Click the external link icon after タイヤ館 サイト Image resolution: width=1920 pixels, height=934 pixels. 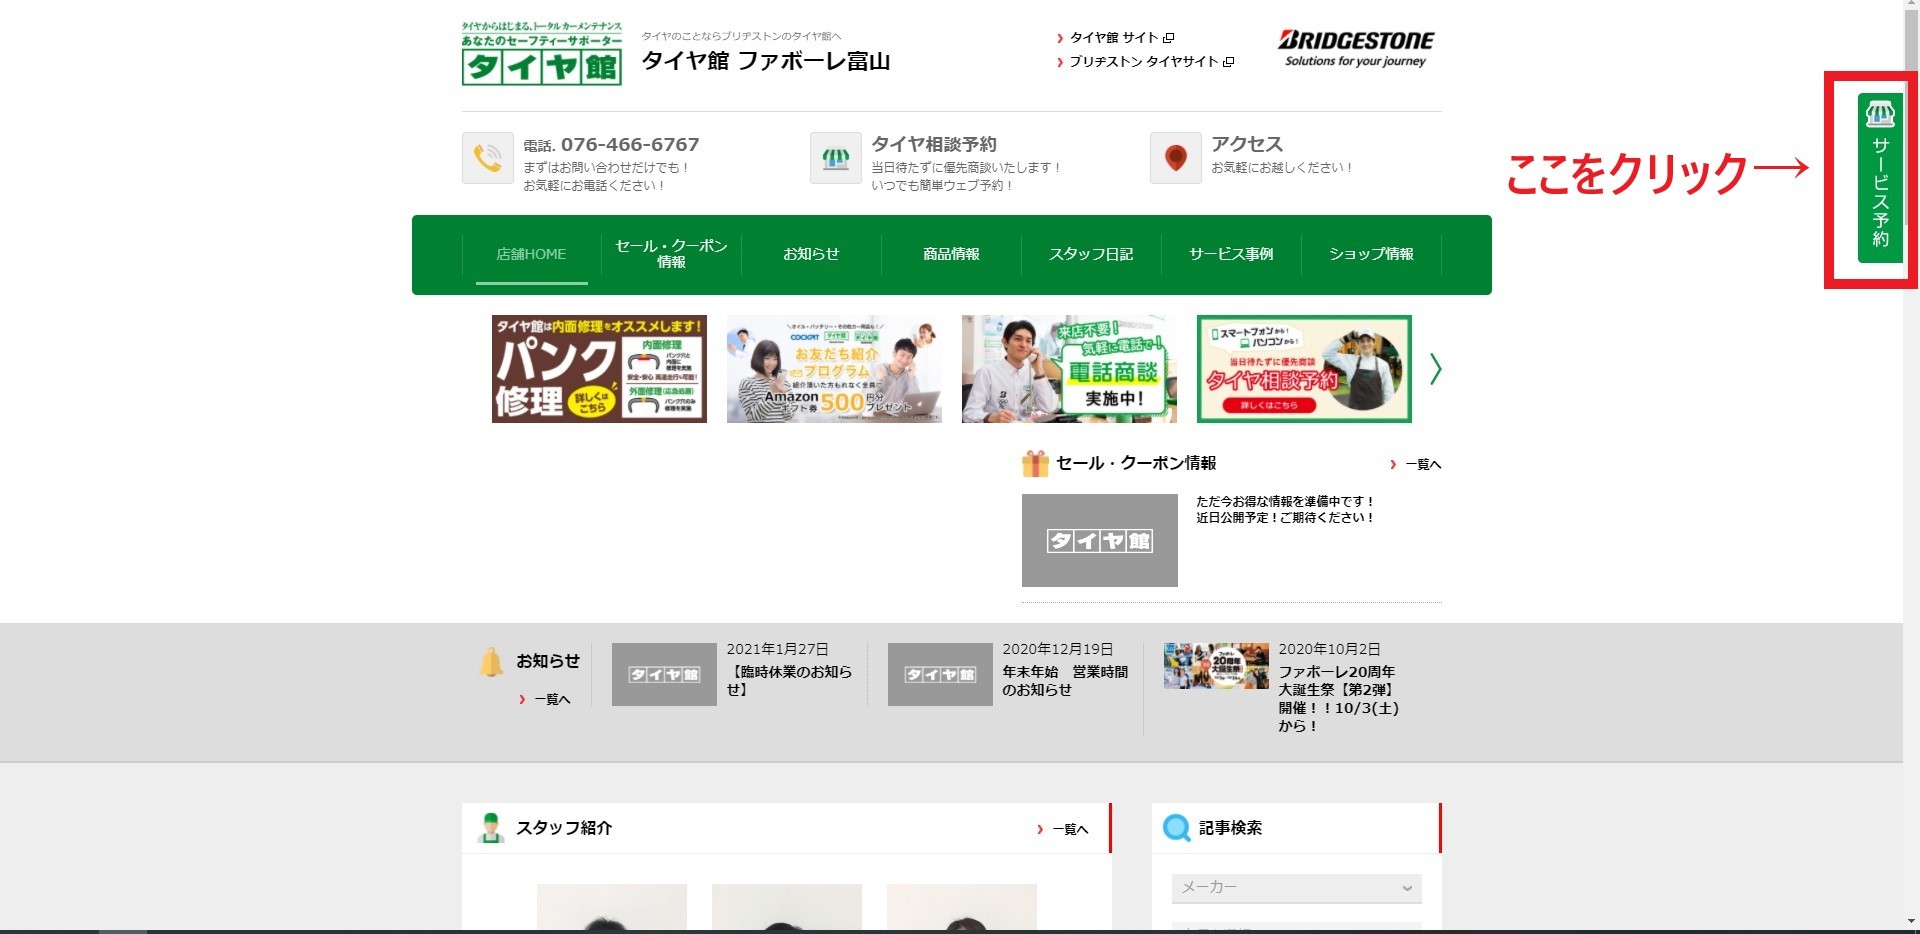1168,38
